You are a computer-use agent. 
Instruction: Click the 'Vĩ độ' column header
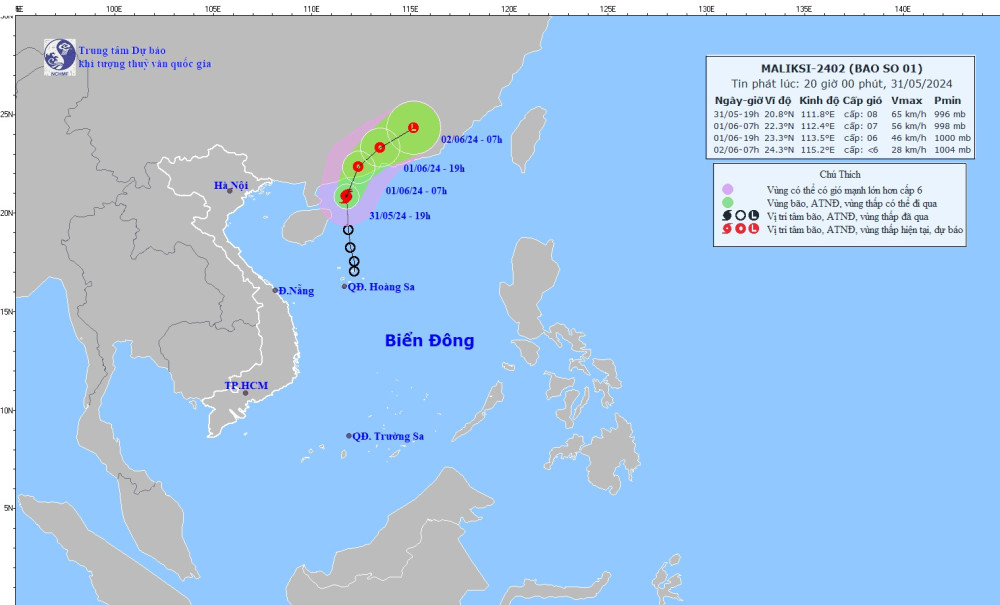(777, 101)
